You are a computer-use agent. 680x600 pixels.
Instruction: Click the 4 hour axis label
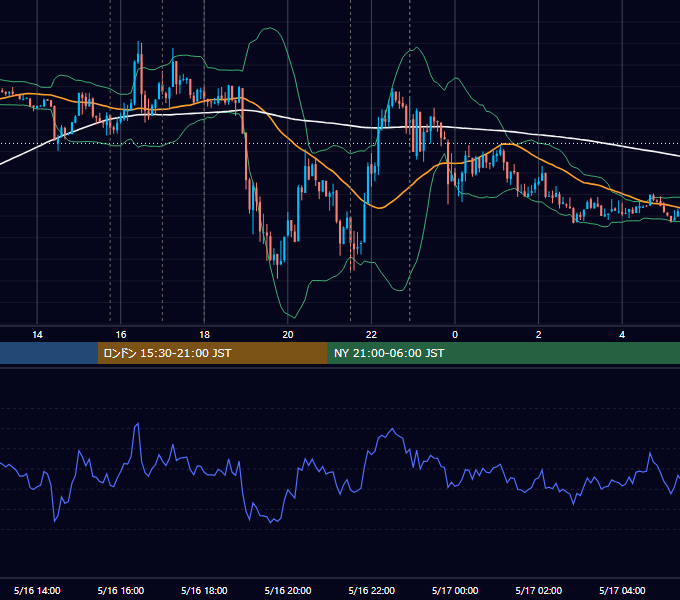pos(622,335)
